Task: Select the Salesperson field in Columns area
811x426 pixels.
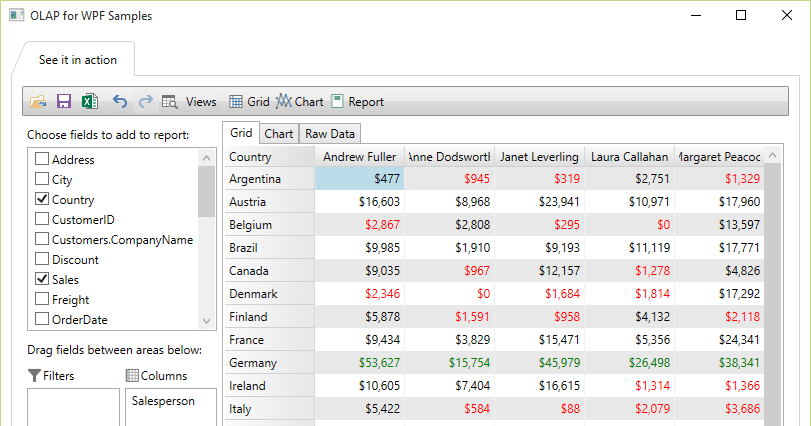Action: 163,401
